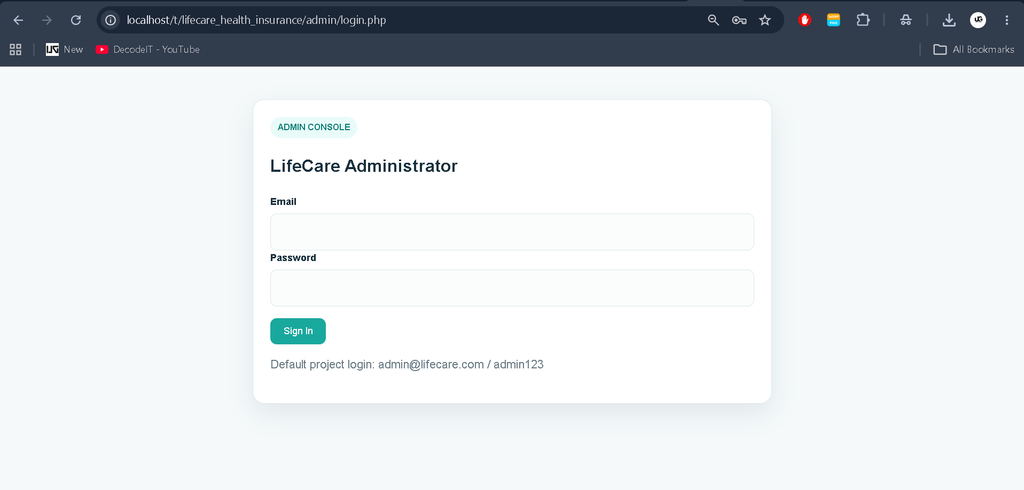The height and width of the screenshot is (490, 1024).
Task: Click the address bar URL
Action: 257,20
